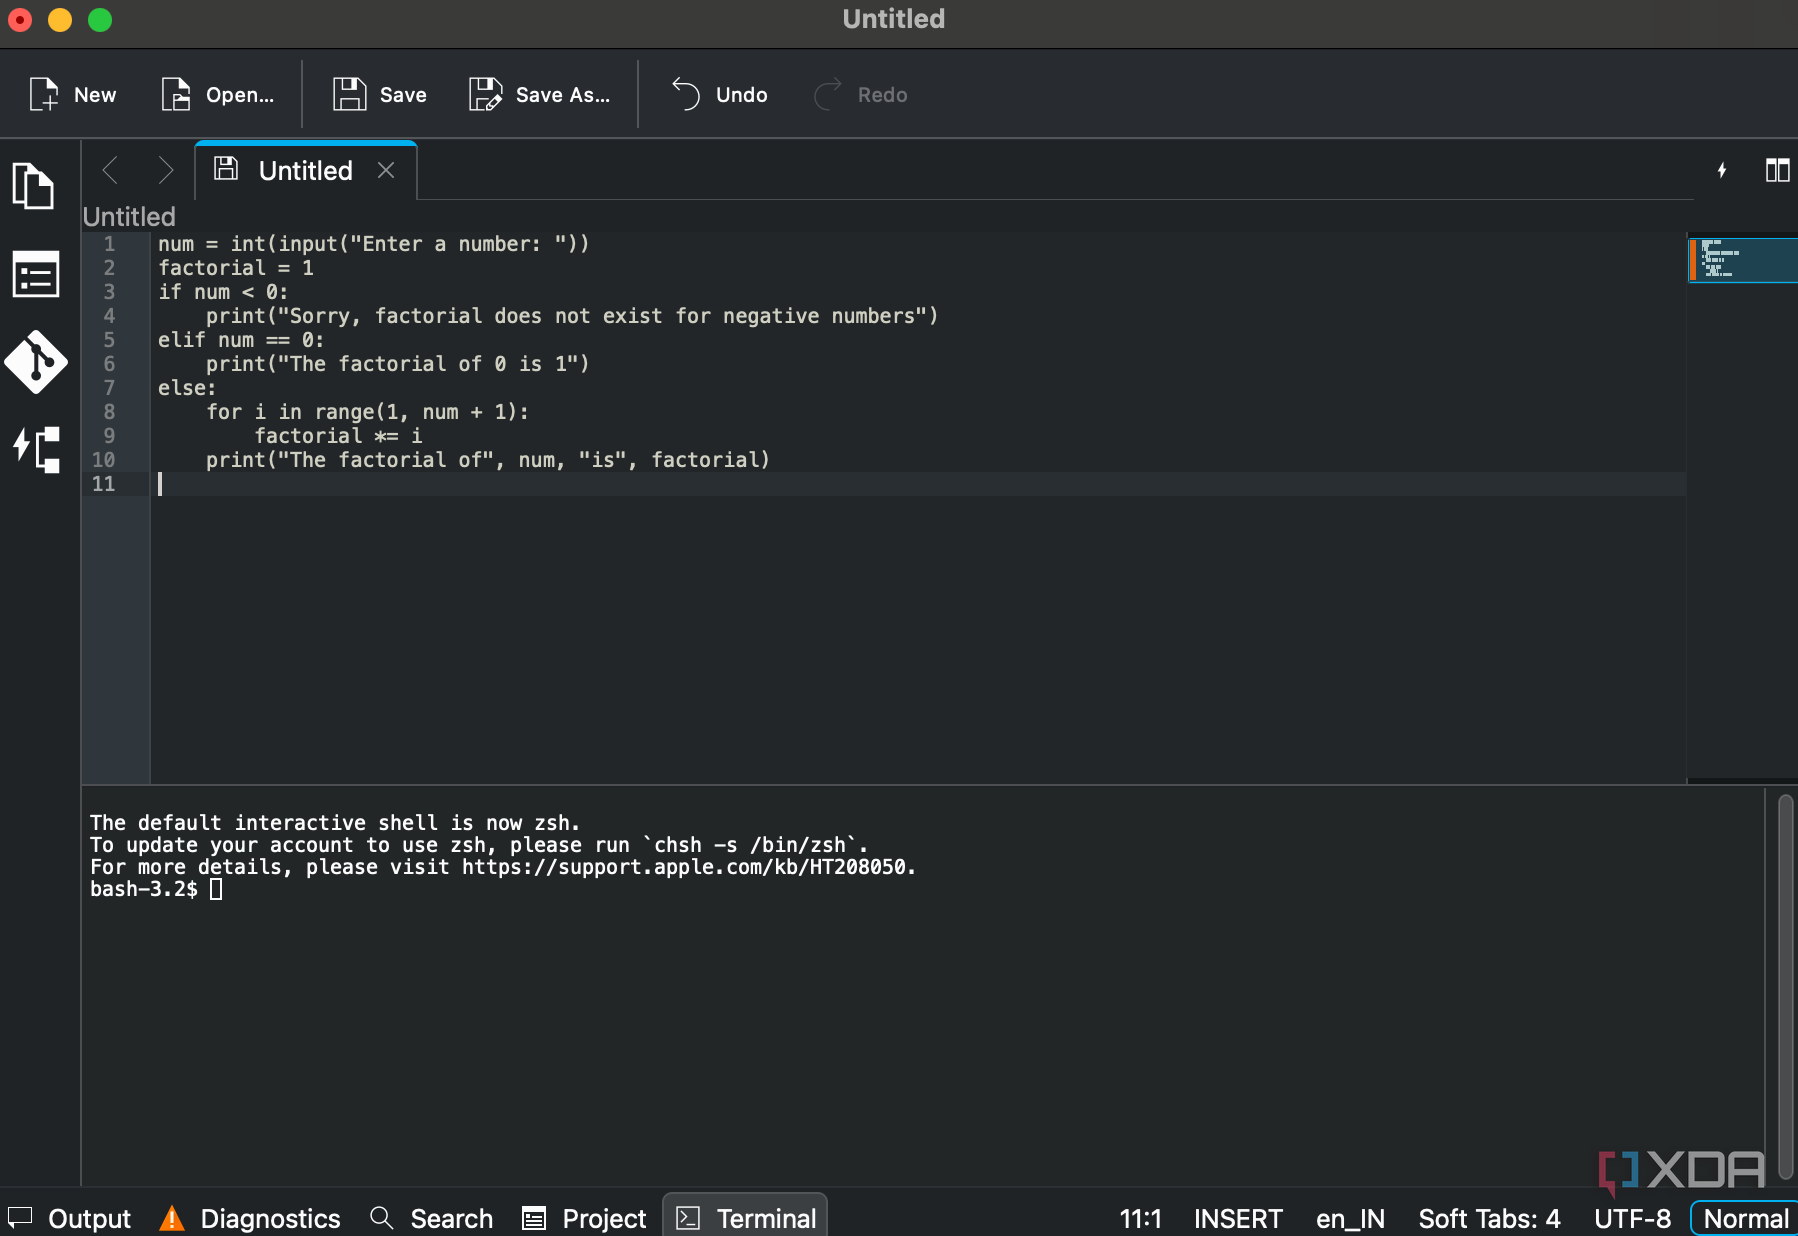Open the Diagnostics bottom panel tab
1798x1236 pixels.
[250, 1218]
